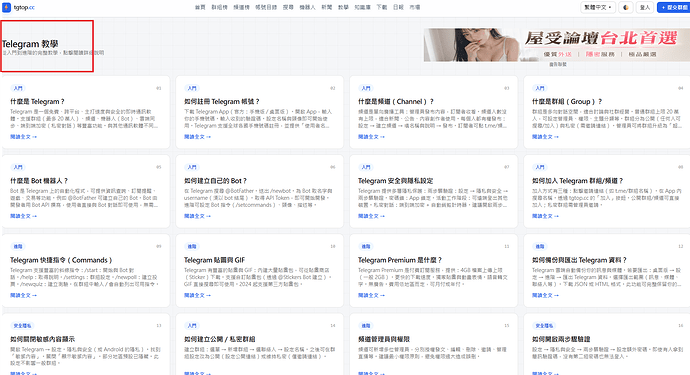
Task: Click 閱讀全文 under 如何備份與匯出 Telegram 資料？
Action: (545, 295)
